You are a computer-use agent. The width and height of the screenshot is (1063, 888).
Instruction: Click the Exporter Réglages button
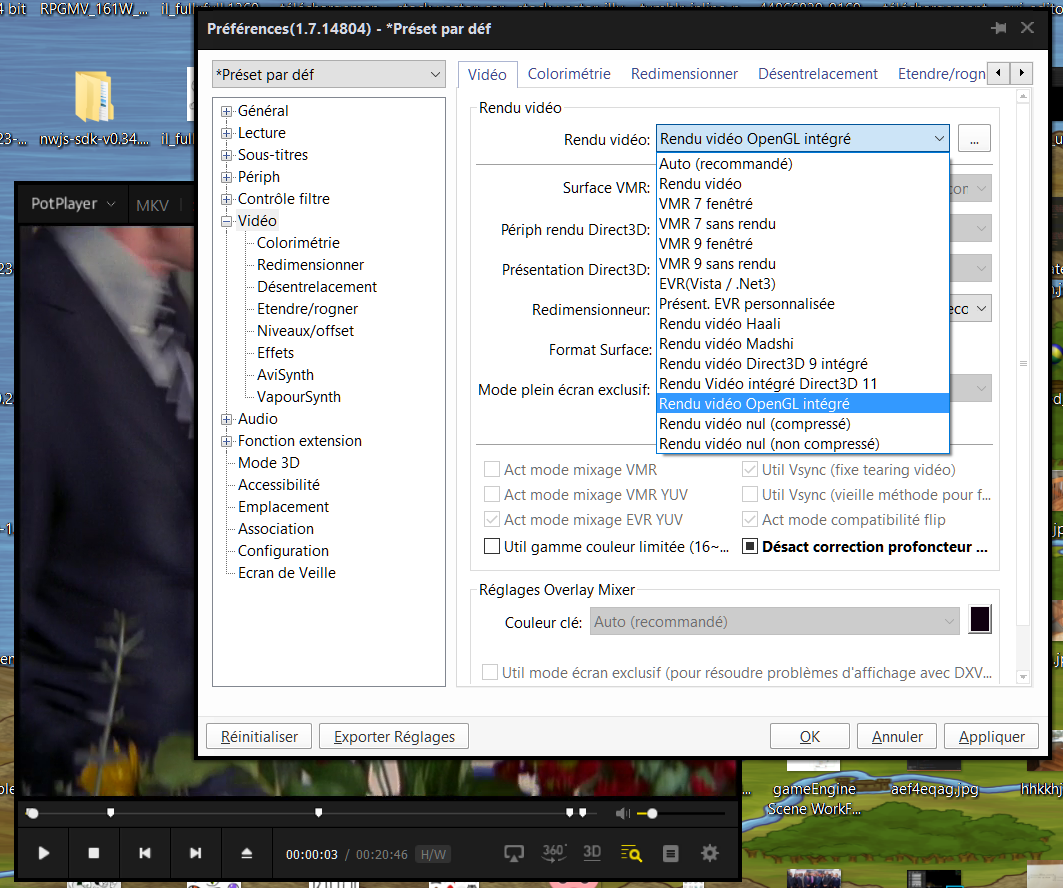pyautogui.click(x=394, y=736)
